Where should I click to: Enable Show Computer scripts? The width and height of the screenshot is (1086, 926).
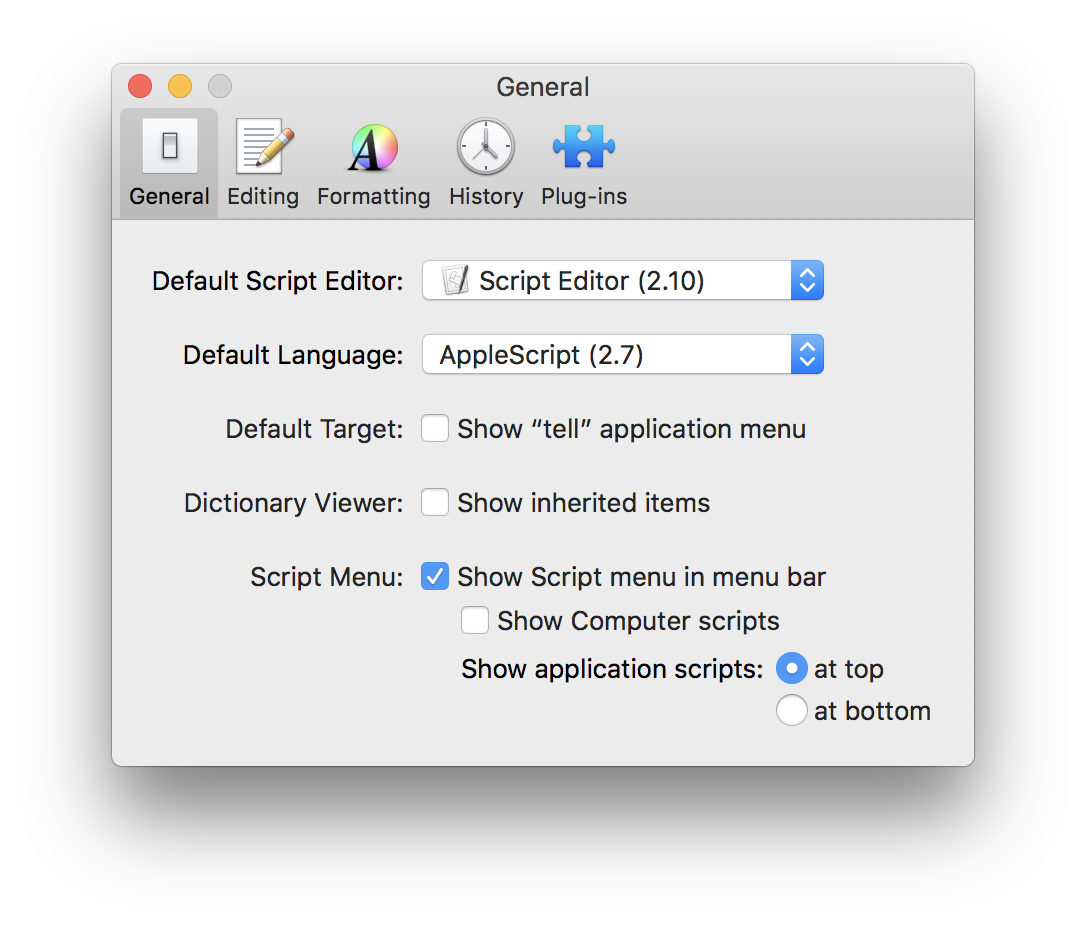(475, 620)
